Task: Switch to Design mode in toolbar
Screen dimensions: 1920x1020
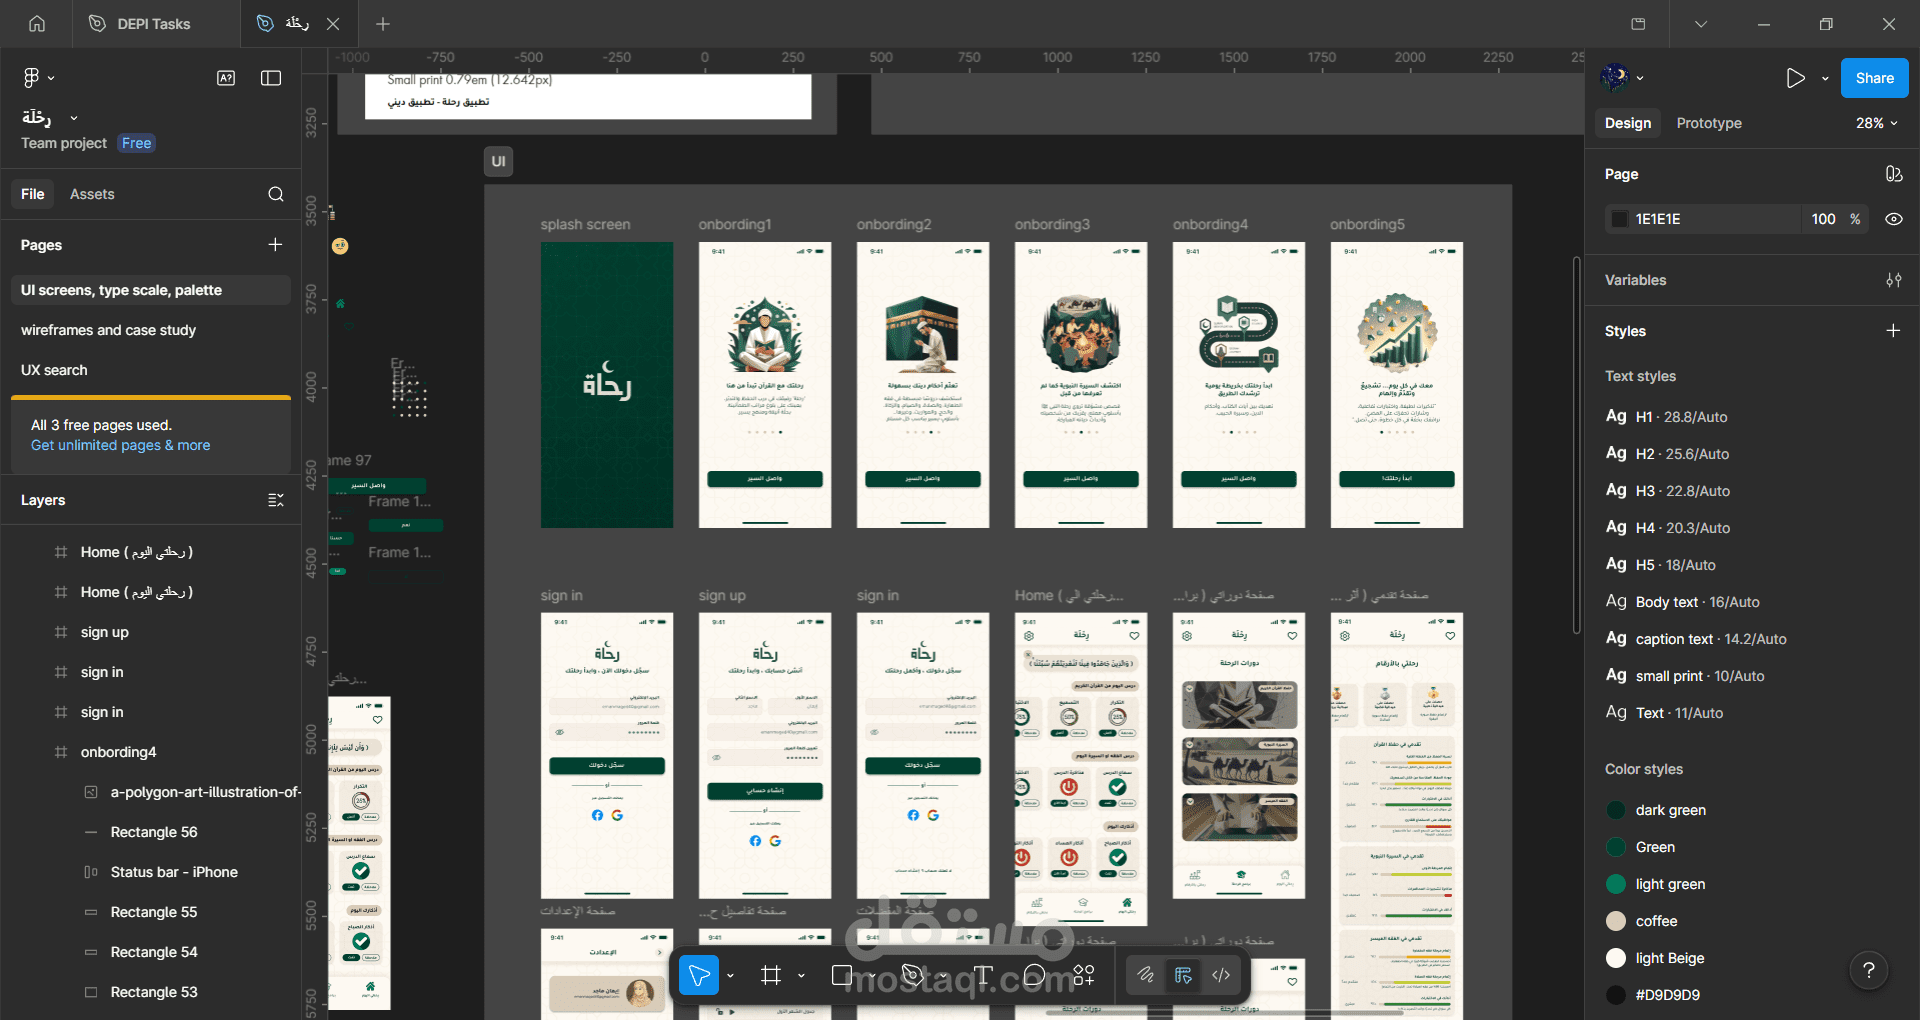Action: [1183, 975]
